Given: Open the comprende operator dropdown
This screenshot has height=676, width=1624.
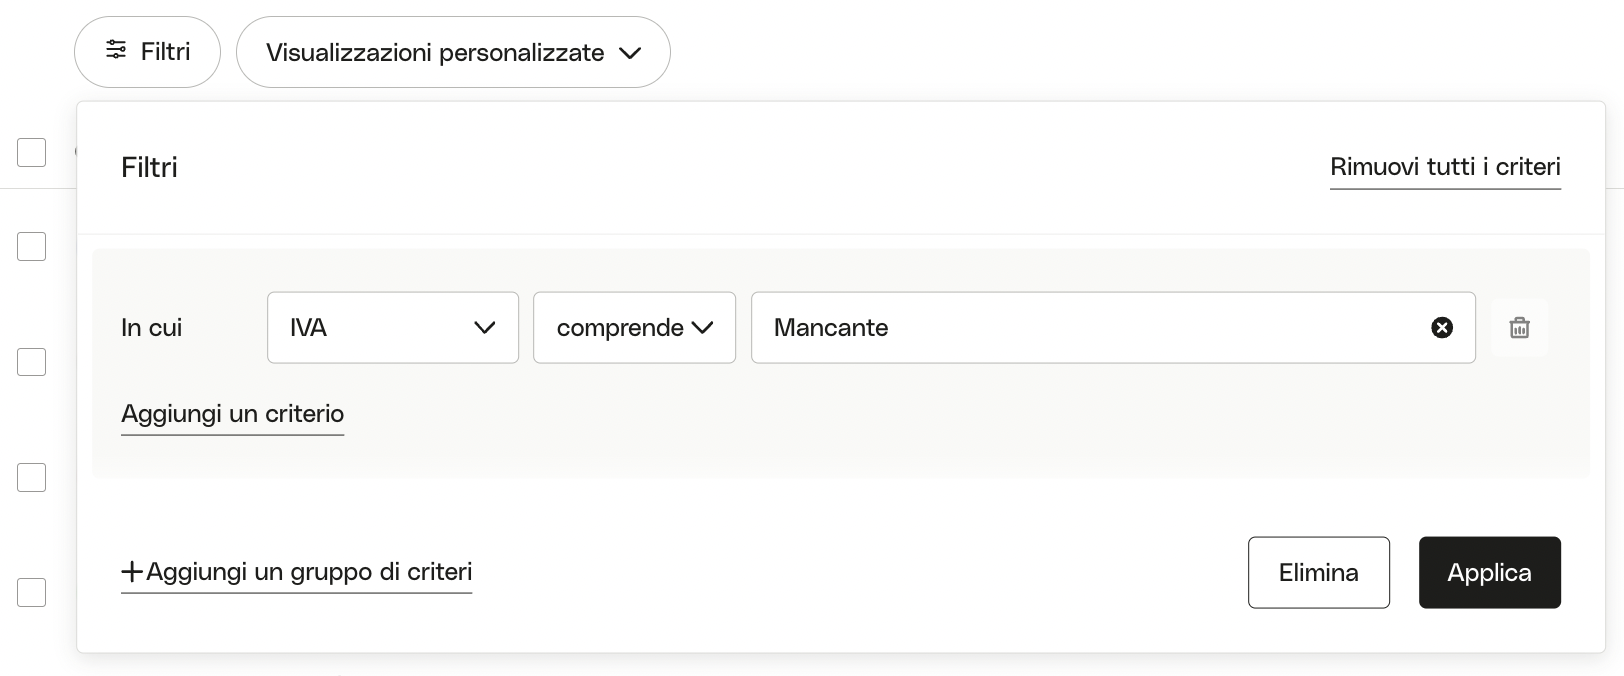Looking at the screenshot, I should click(x=634, y=327).
